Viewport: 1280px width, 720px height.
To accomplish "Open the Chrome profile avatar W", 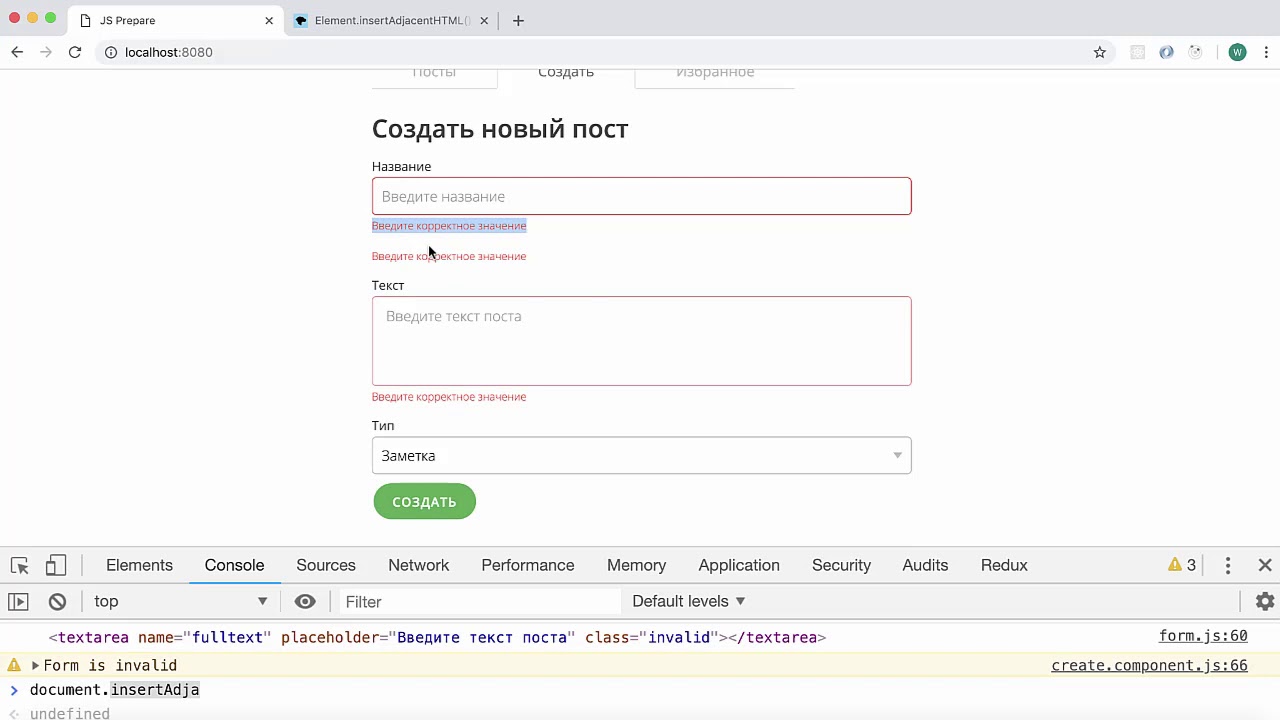I will click(1237, 52).
